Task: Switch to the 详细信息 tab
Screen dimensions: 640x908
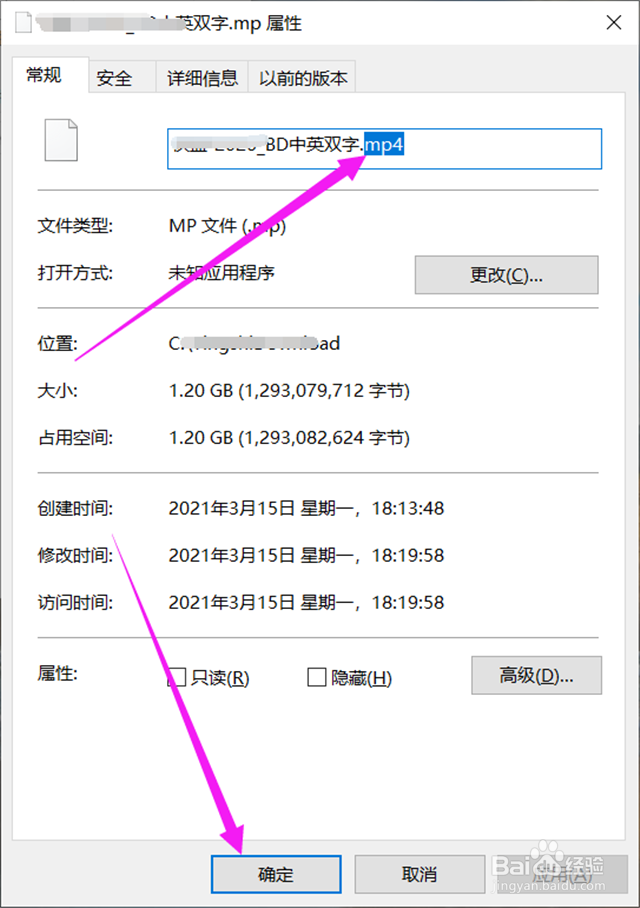Action: pos(202,78)
